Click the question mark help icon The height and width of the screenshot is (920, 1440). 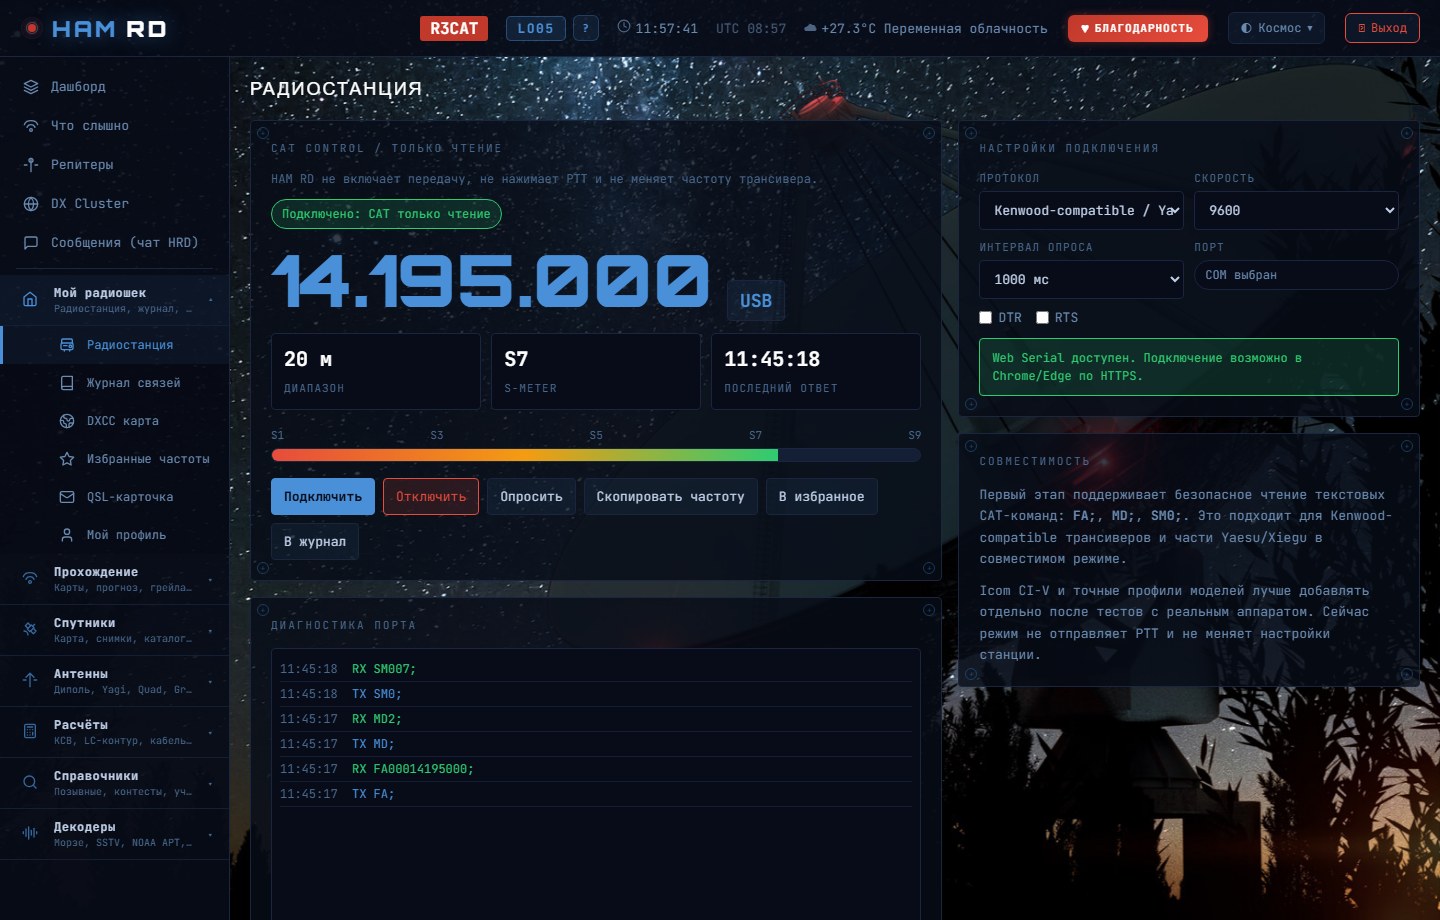tap(586, 28)
